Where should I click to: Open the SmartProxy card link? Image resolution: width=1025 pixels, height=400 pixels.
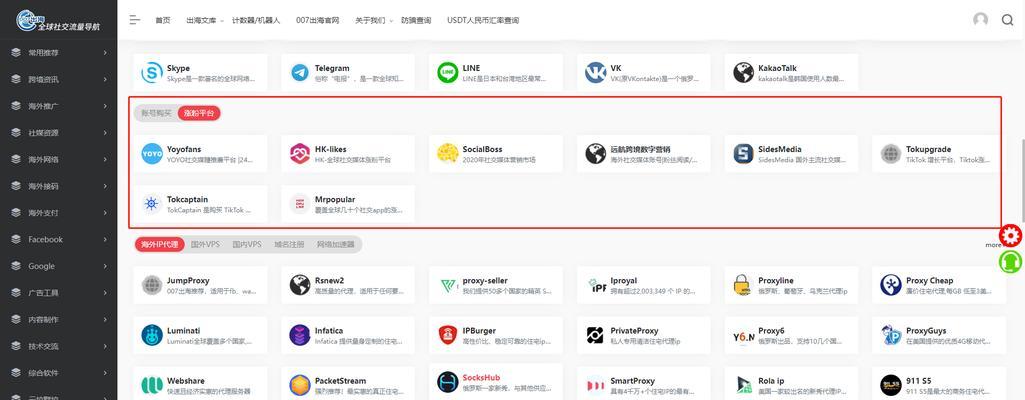(x=644, y=383)
